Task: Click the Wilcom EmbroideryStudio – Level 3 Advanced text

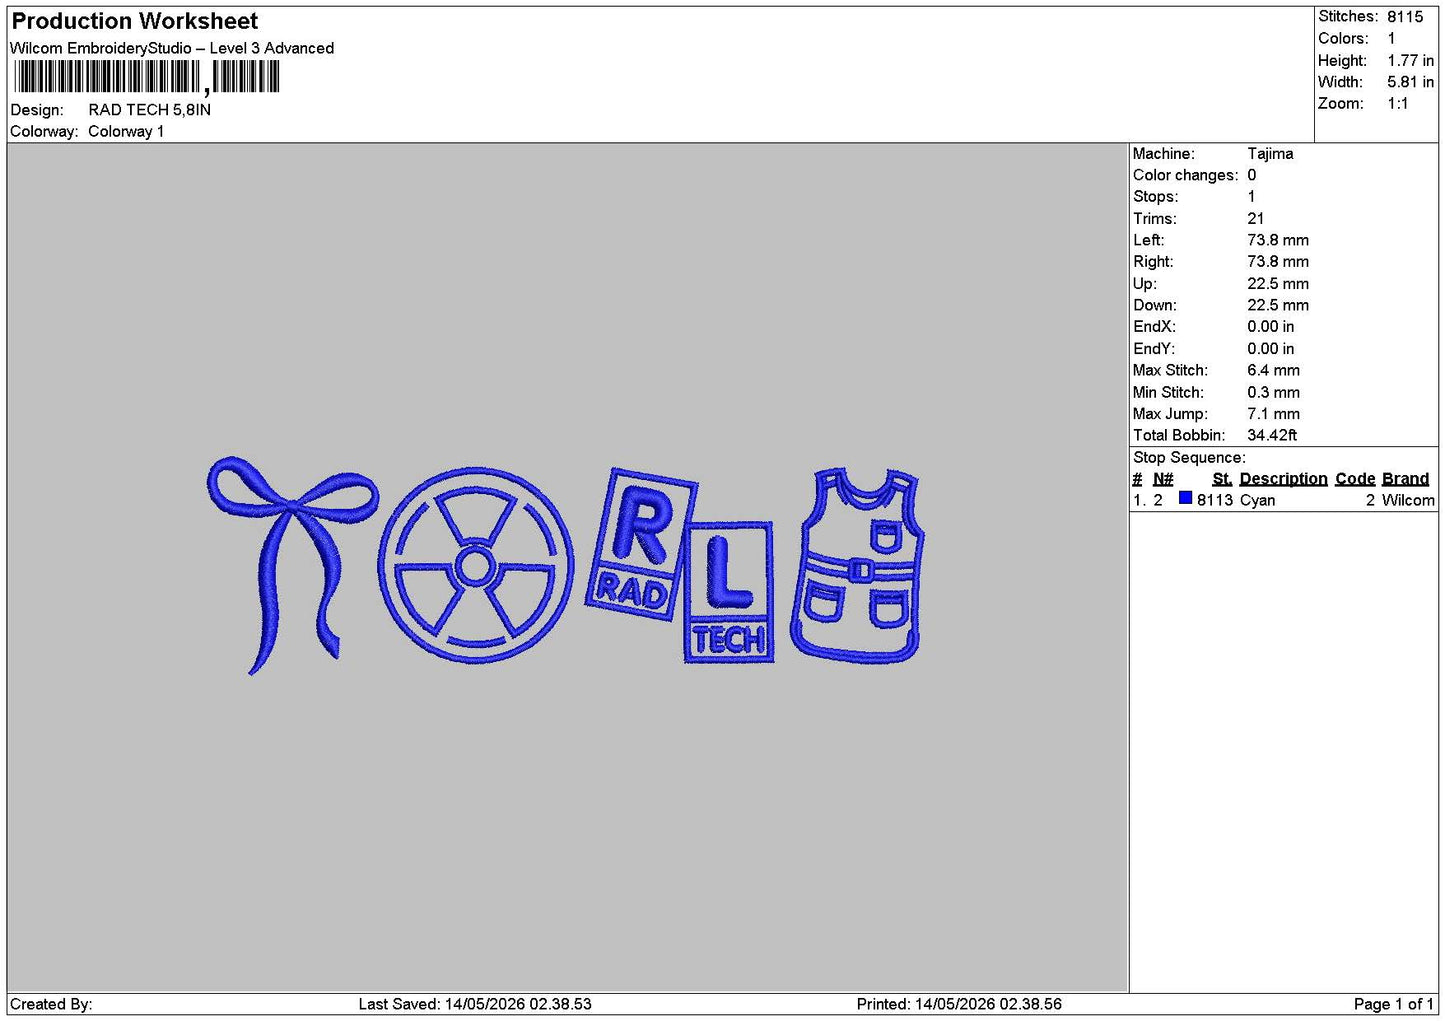Action: 172,48
